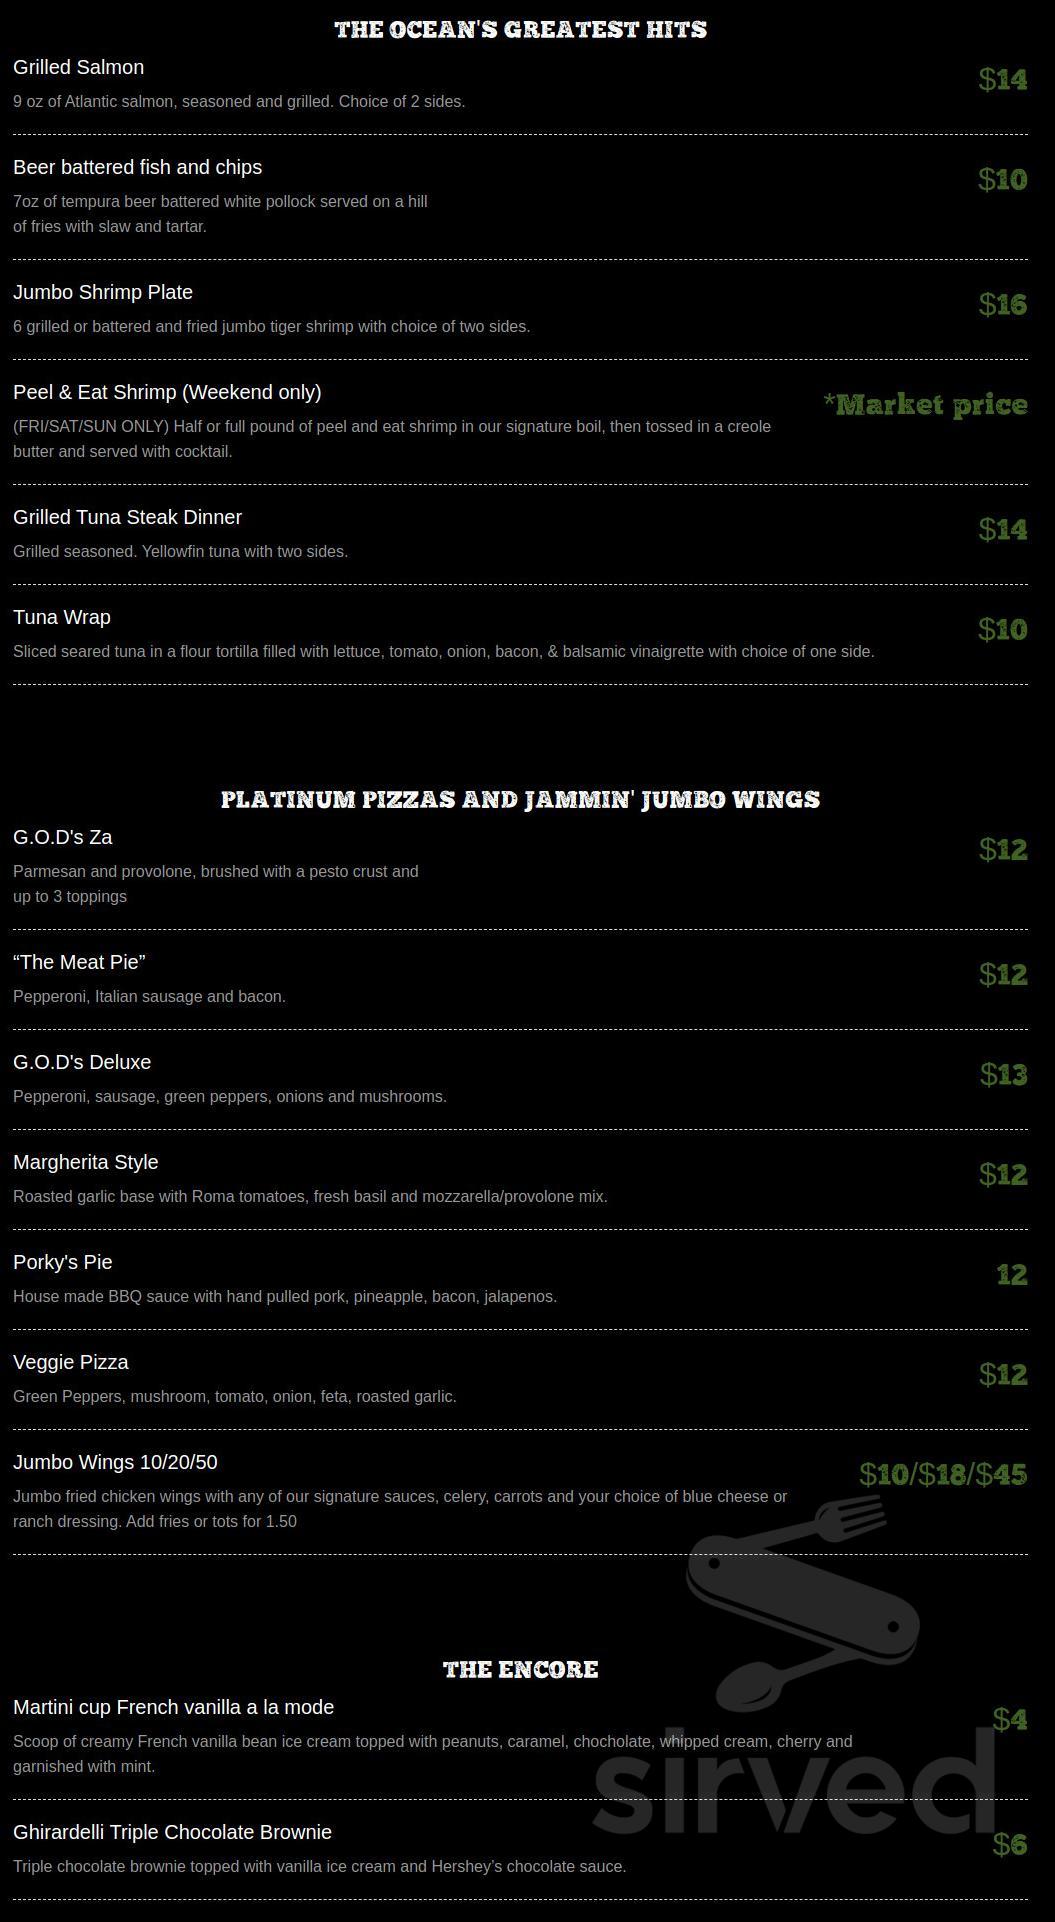This screenshot has height=1922, width=1055.
Task: Click the Market price label for Peel & Eat Shrimp
Action: coord(925,404)
